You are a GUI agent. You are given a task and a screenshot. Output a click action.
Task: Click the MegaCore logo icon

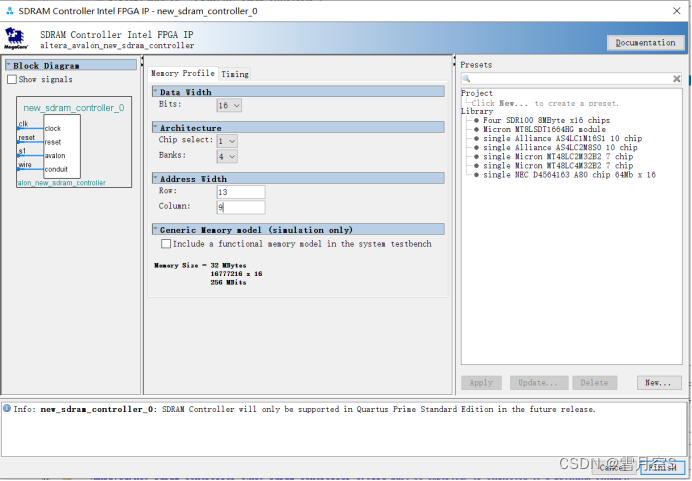pyautogui.click(x=15, y=38)
